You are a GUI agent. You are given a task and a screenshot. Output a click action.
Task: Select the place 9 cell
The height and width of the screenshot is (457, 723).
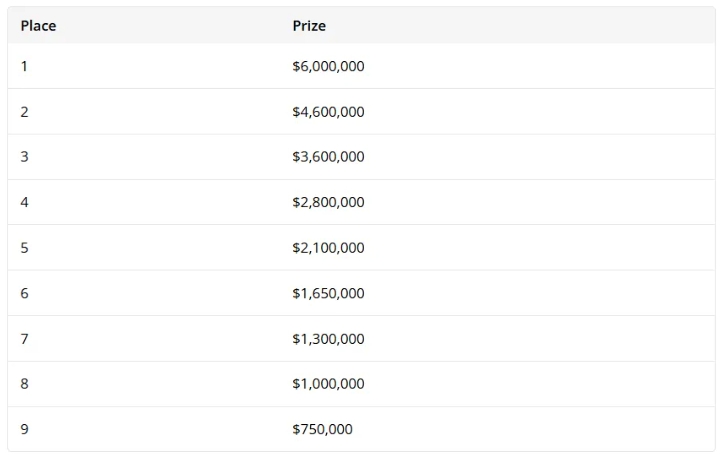25,429
